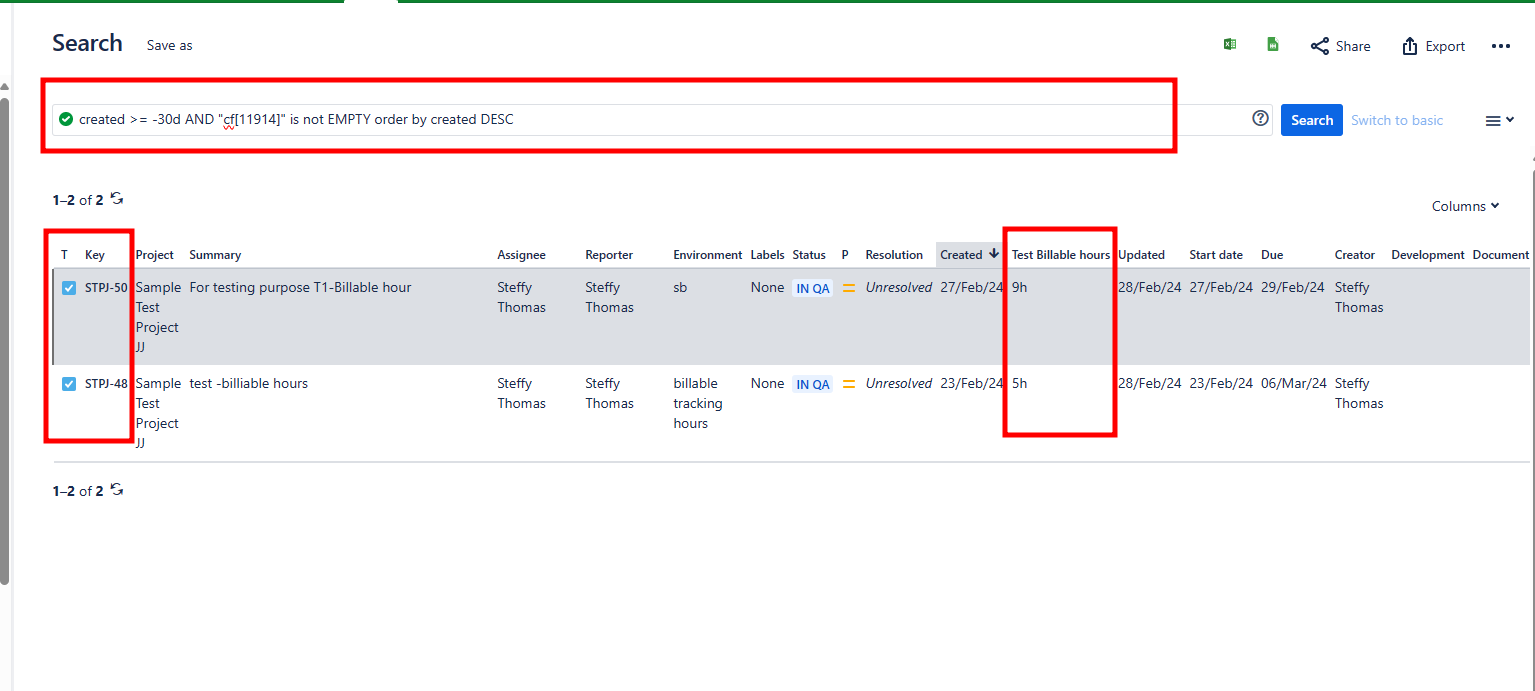Click the Switch to basic link
The image size is (1535, 691).
coord(1396,120)
